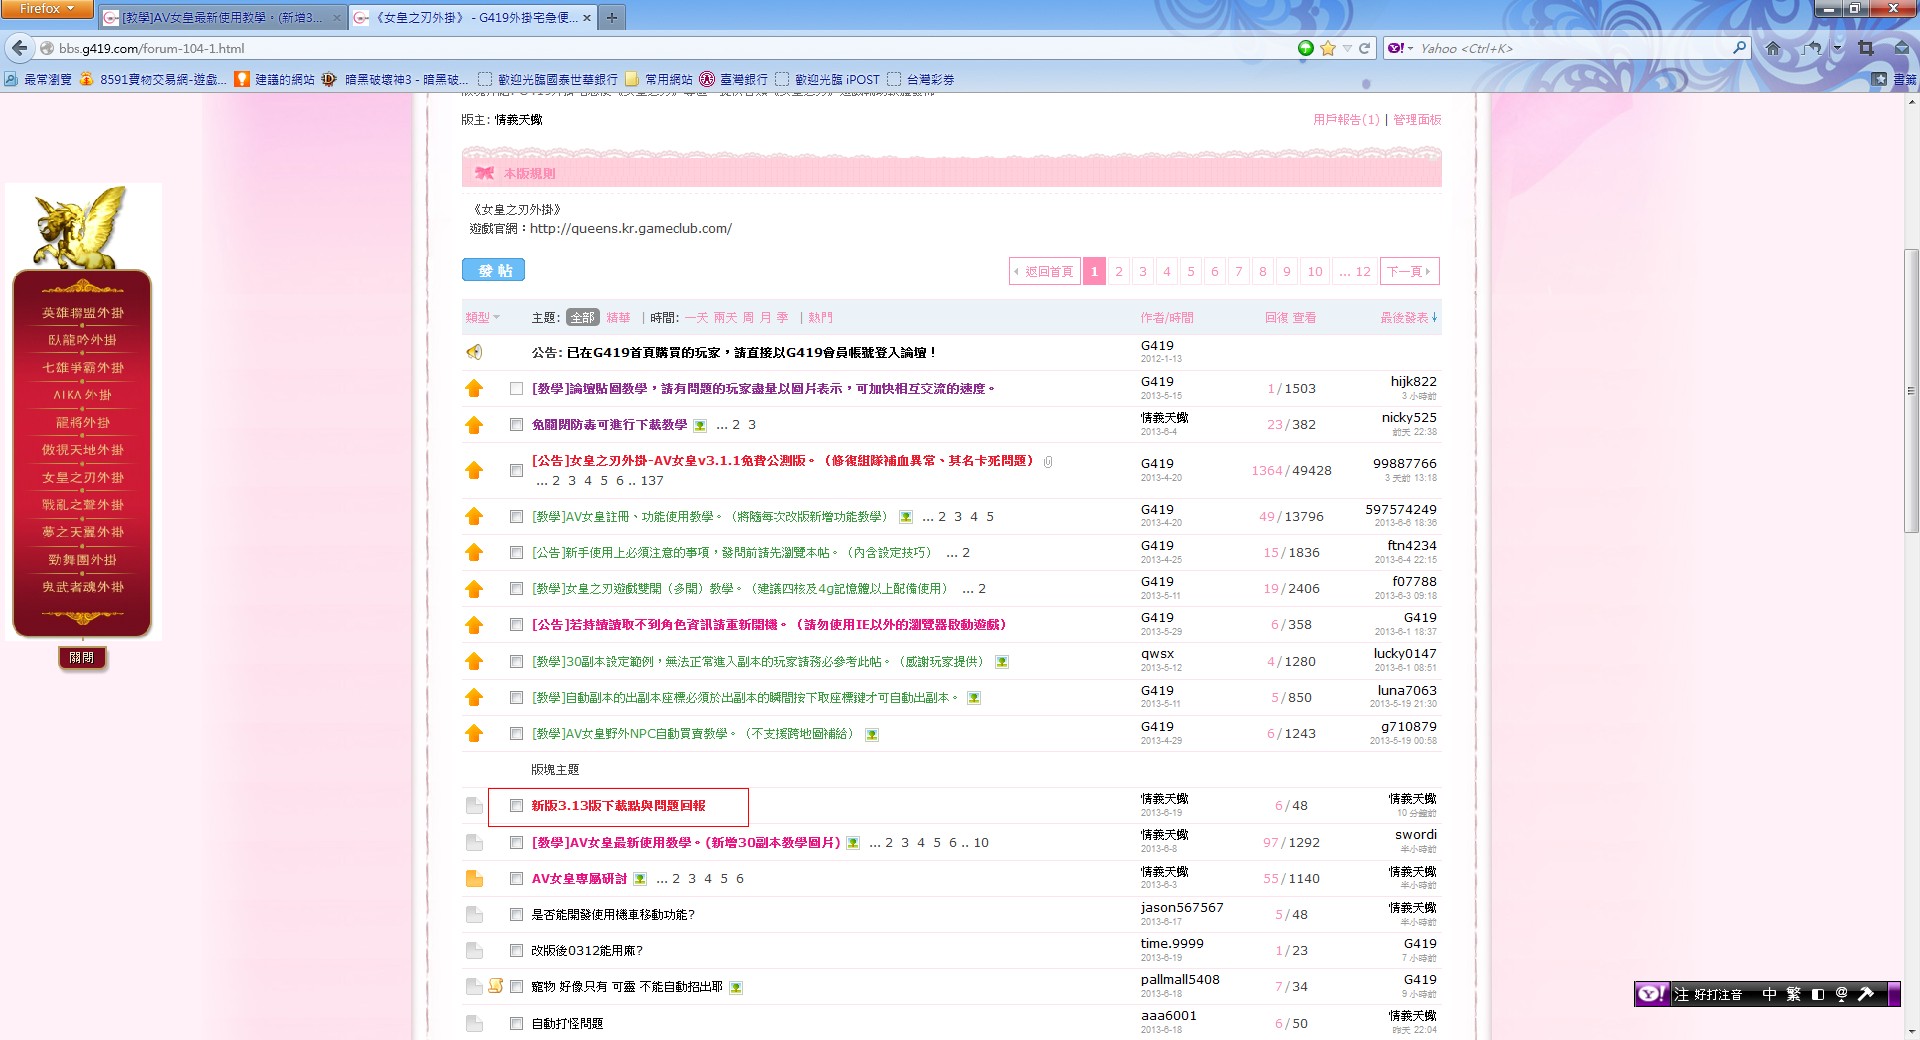
Task: Tick checkbox for 免關閉防毒可進行下載教學 thread
Action: click(x=516, y=425)
